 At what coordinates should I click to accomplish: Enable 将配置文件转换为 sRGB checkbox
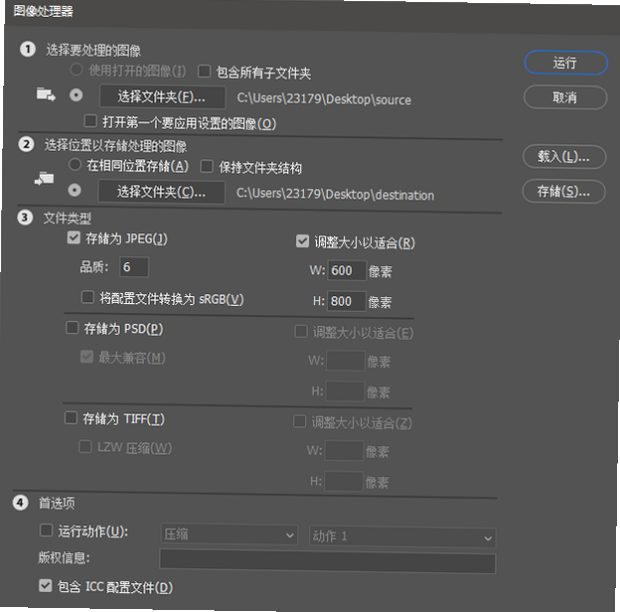pos(87,297)
